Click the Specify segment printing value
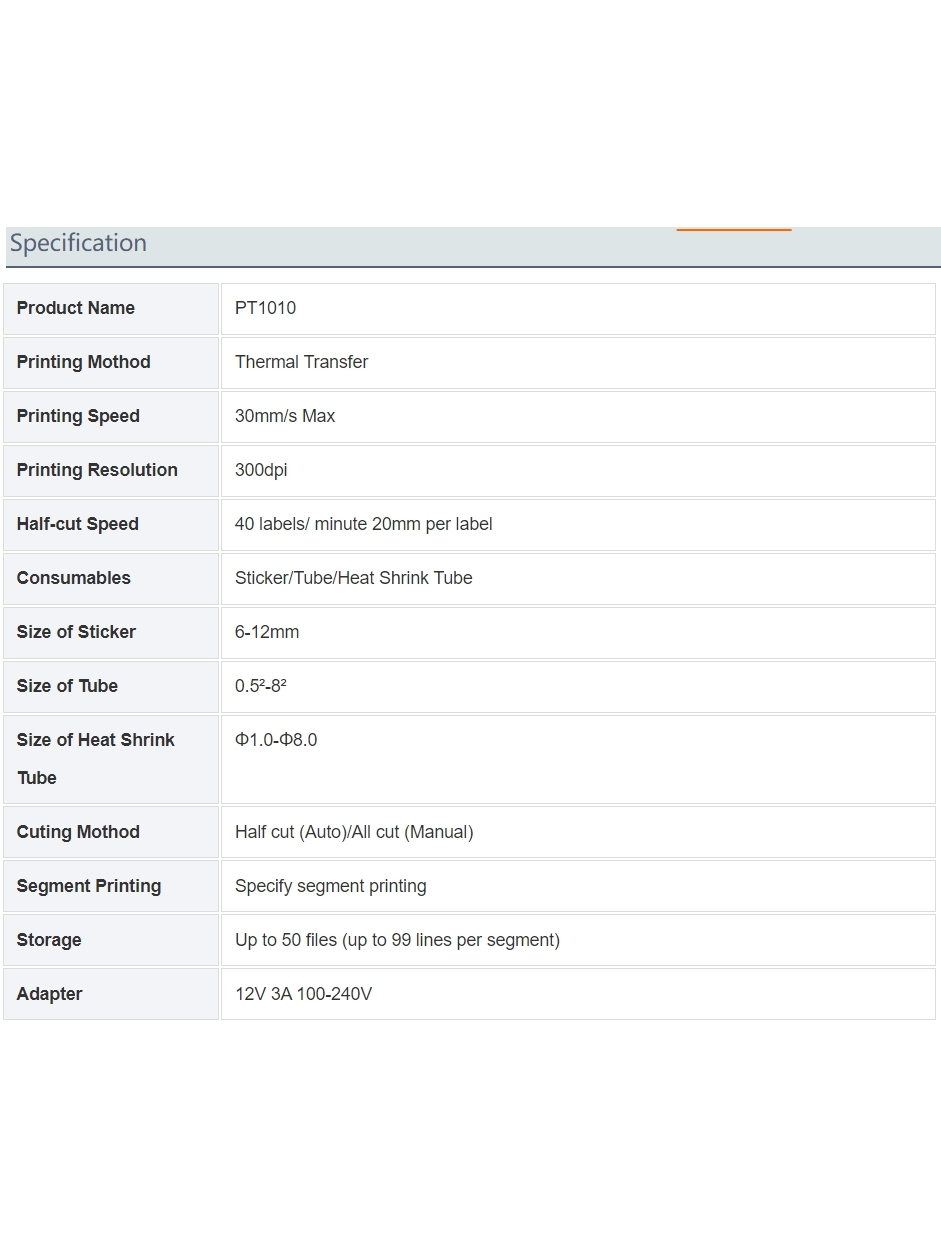Screen dimensions: 941x1253 pos(330,886)
